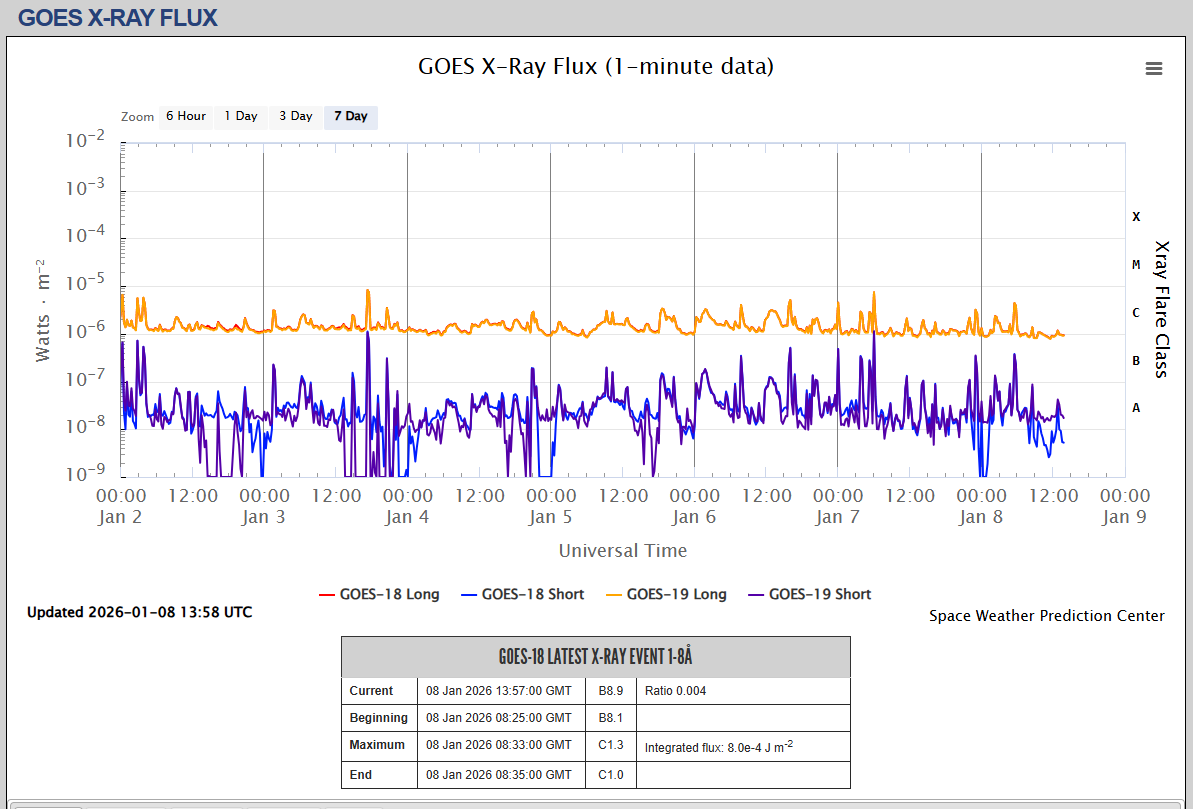The image size is (1193, 809).
Task: Click the GOES X-RAY FLUX page heading
Action: (x=117, y=18)
